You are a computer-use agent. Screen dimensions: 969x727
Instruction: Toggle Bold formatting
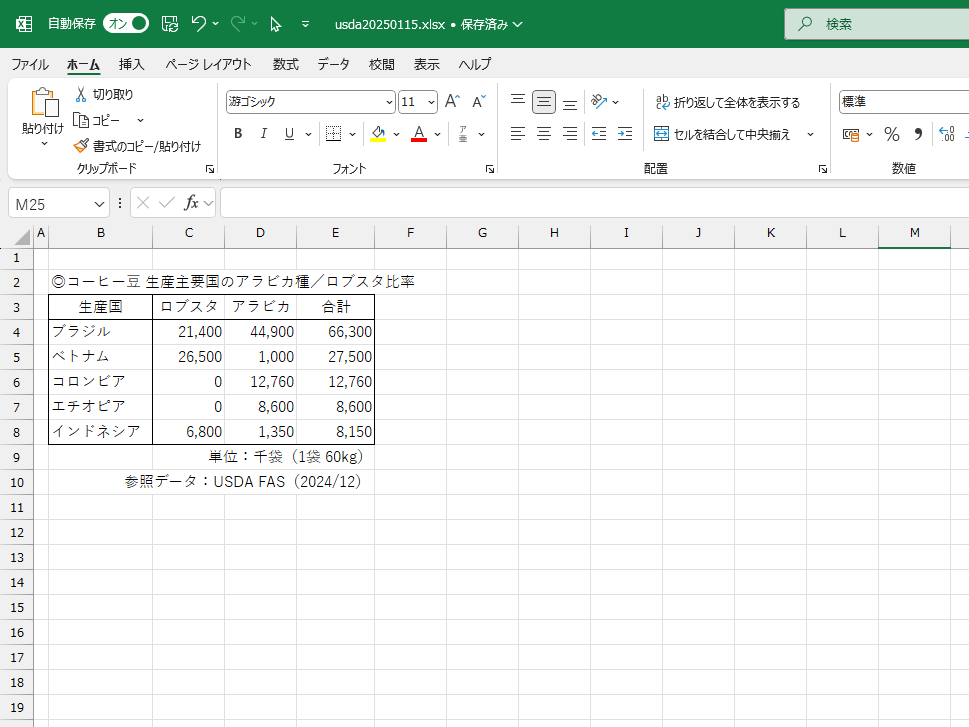(x=238, y=134)
